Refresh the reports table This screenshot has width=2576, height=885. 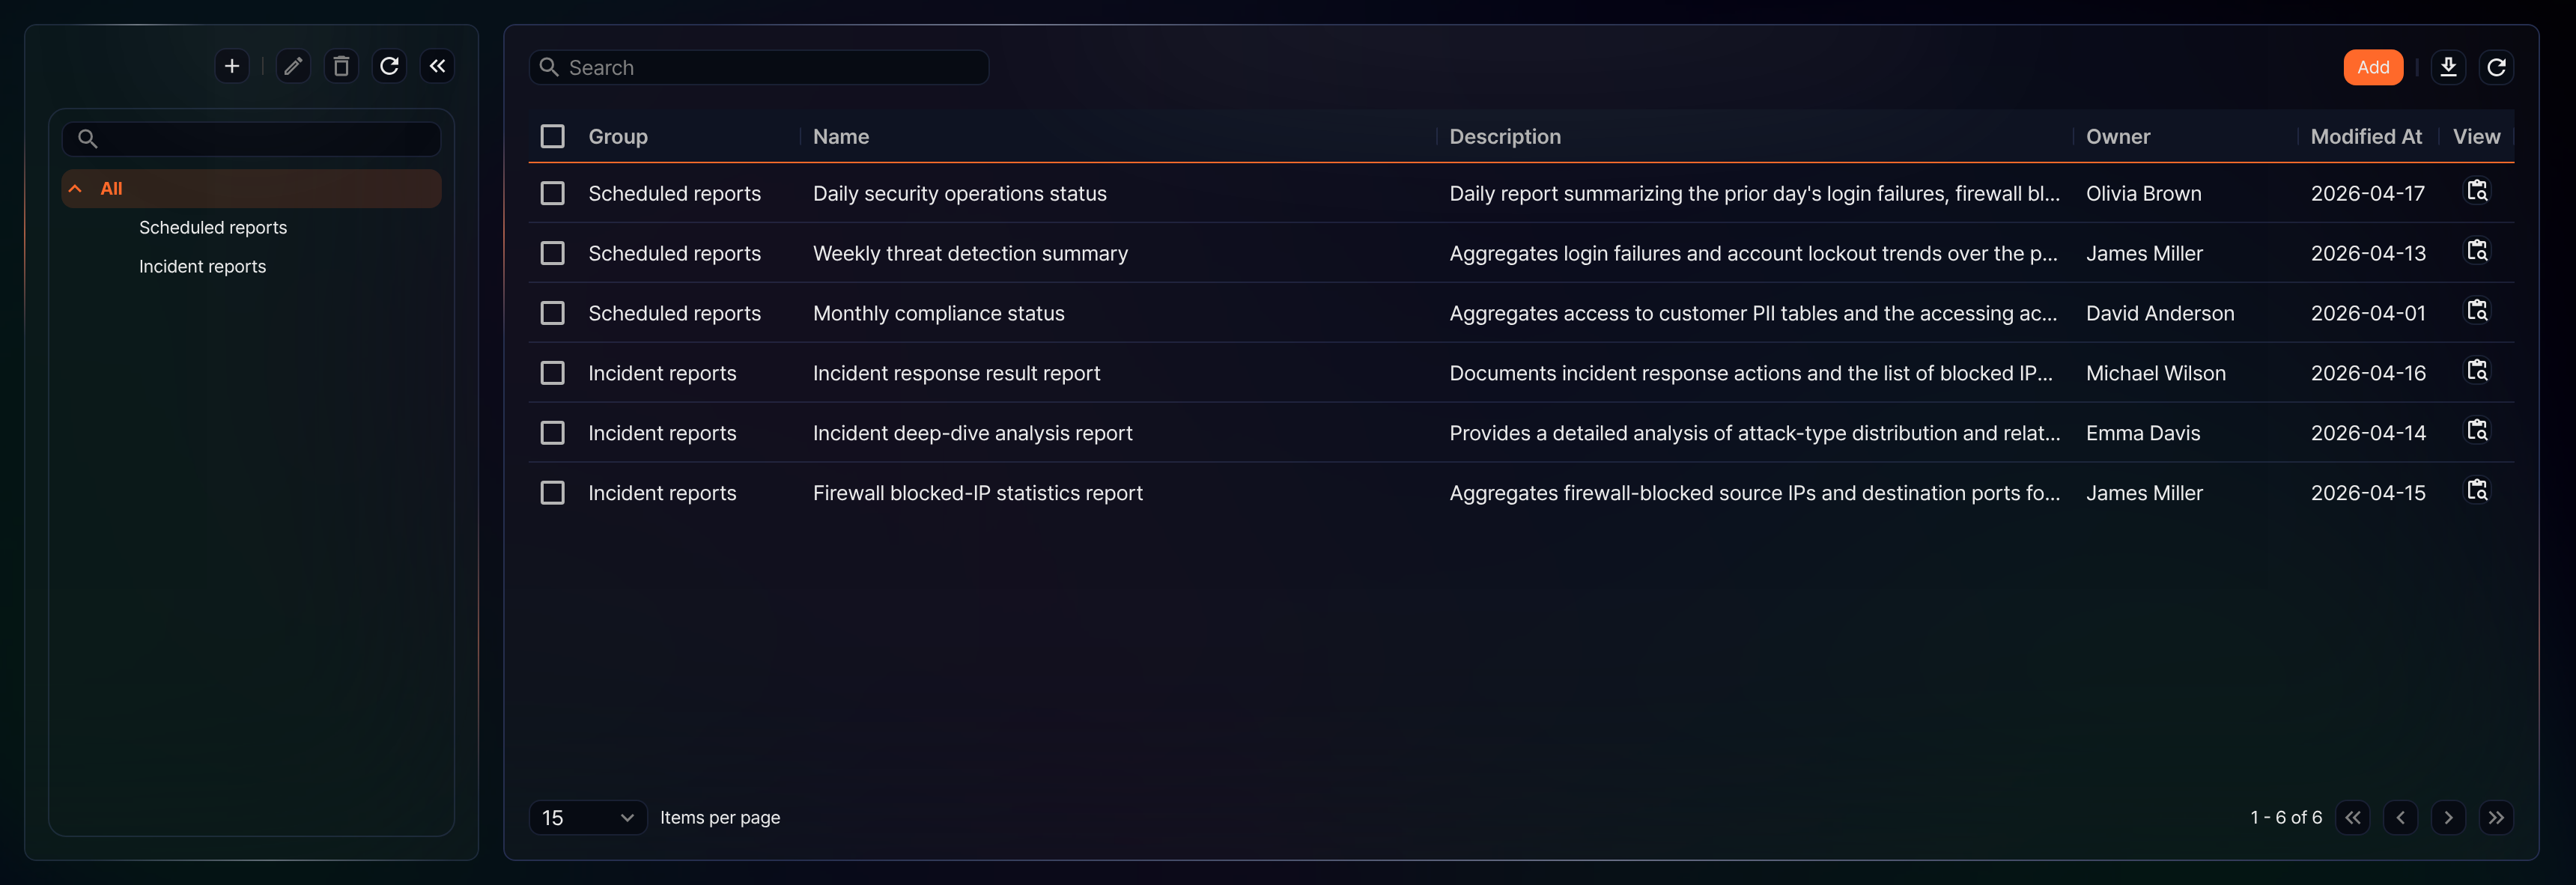tap(2496, 67)
